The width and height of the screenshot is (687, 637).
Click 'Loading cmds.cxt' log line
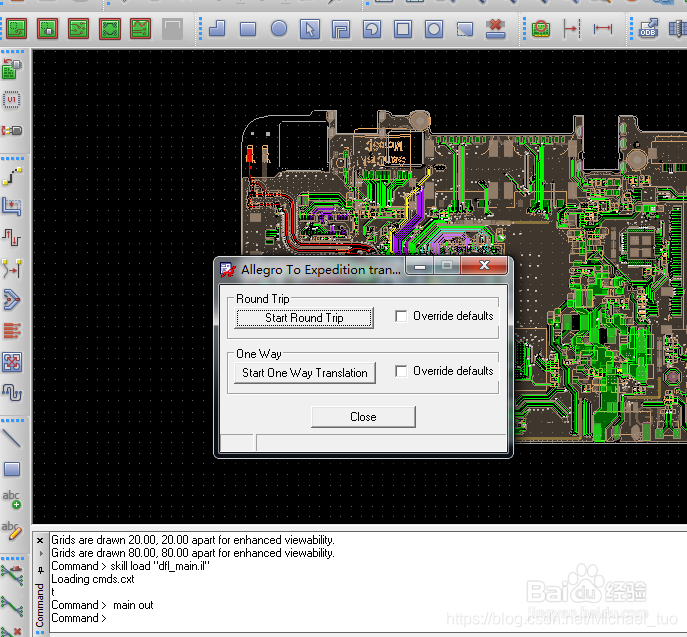pyautogui.click(x=93, y=579)
